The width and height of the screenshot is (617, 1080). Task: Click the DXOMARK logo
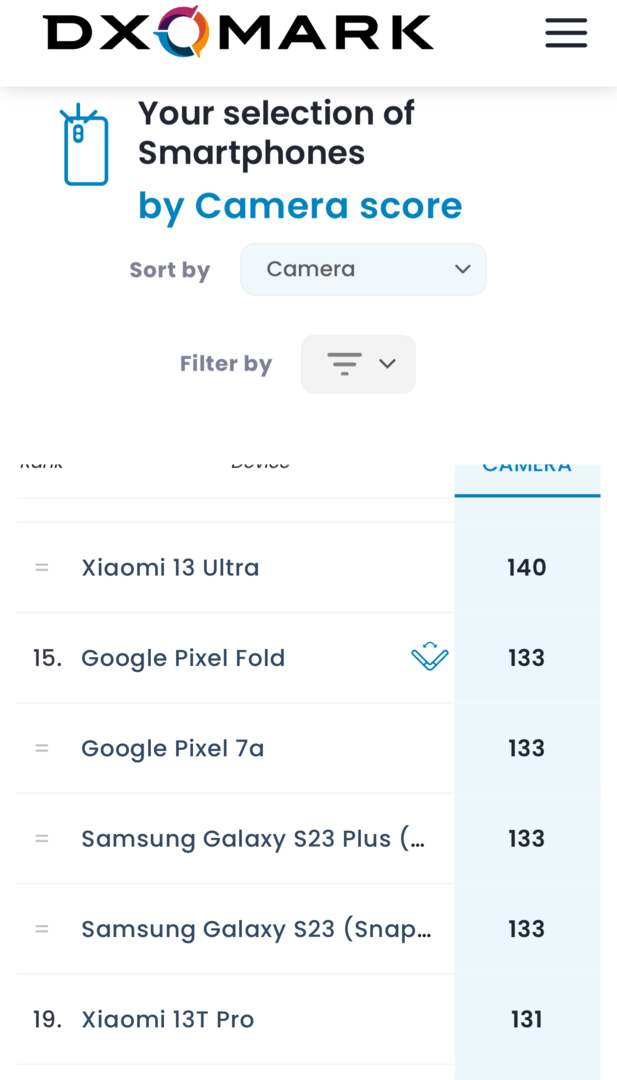coord(239,32)
